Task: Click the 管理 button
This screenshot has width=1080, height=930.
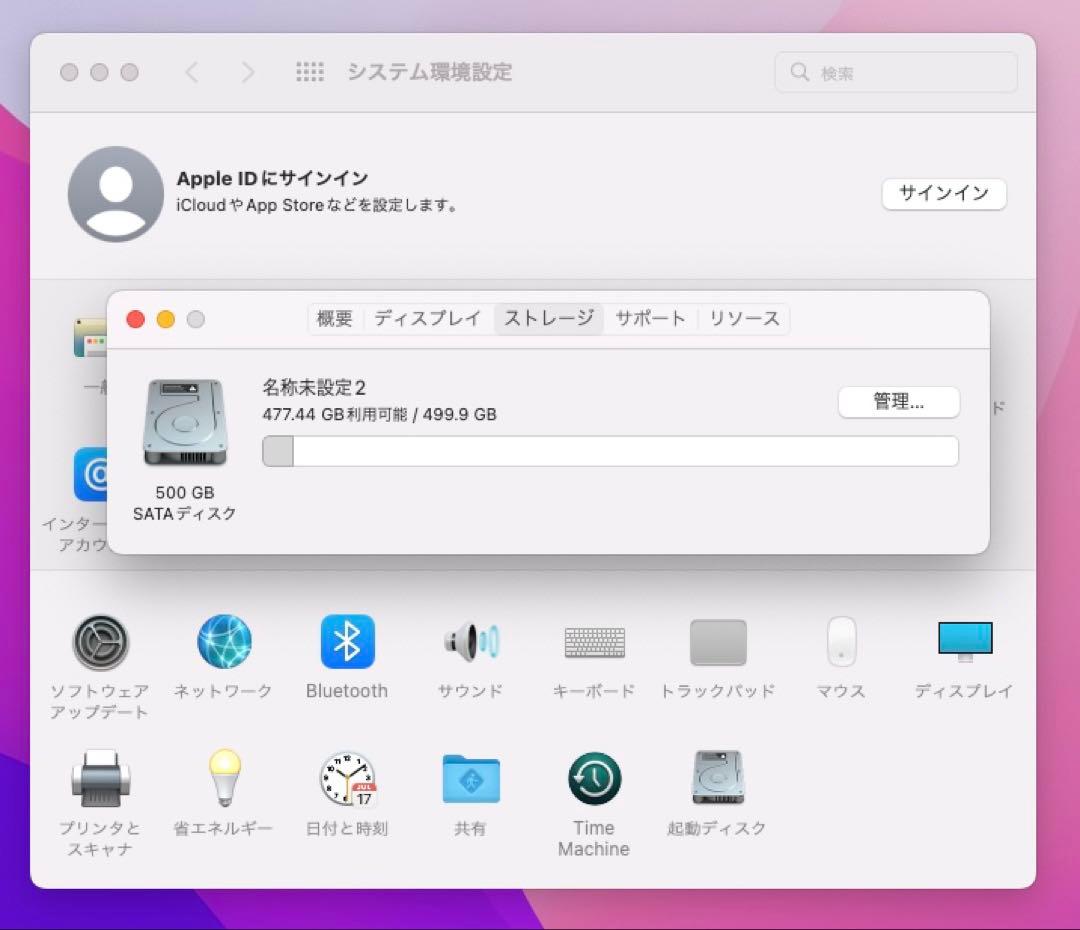Action: tap(898, 402)
